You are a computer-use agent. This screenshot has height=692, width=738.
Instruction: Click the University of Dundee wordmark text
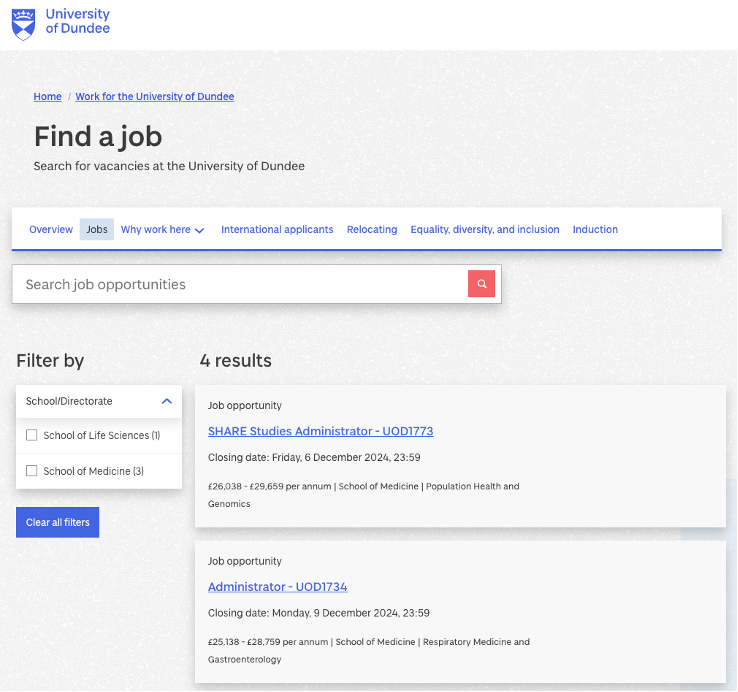point(78,22)
